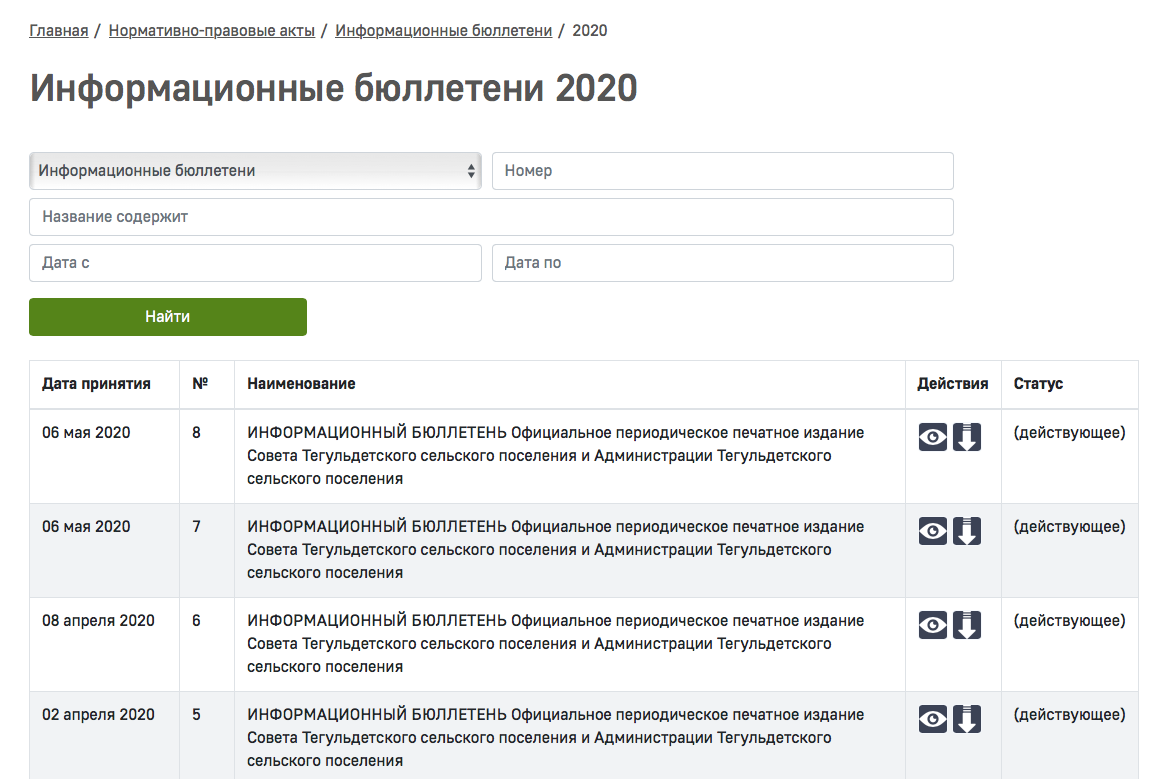Focus the Дата с field
1158x779 pixels.
(x=256, y=263)
